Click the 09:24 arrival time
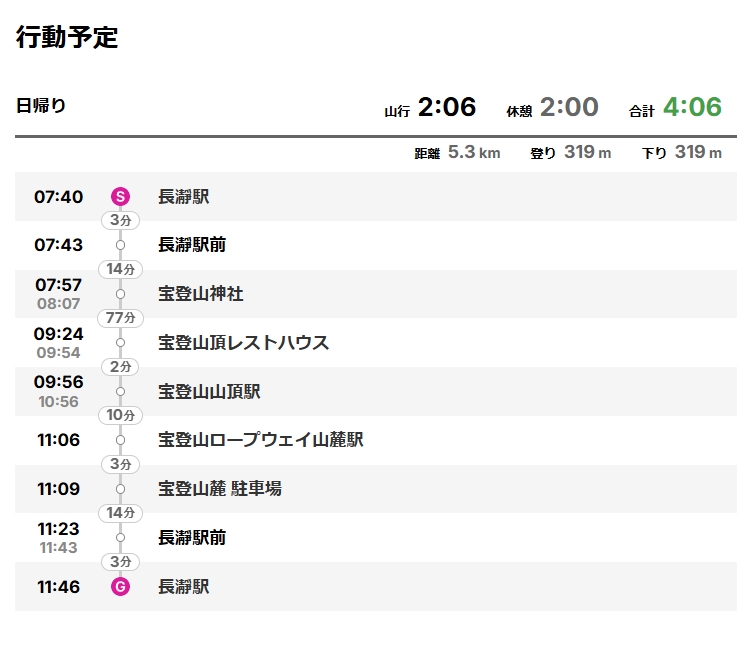755x650 pixels. tap(58, 334)
